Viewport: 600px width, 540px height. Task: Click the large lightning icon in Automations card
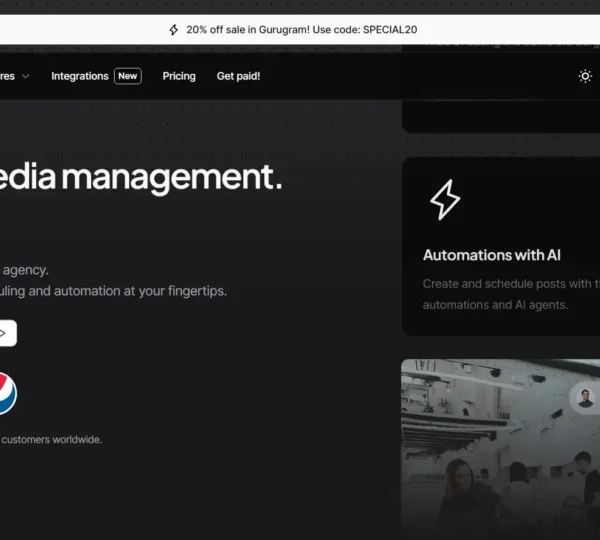tap(444, 200)
